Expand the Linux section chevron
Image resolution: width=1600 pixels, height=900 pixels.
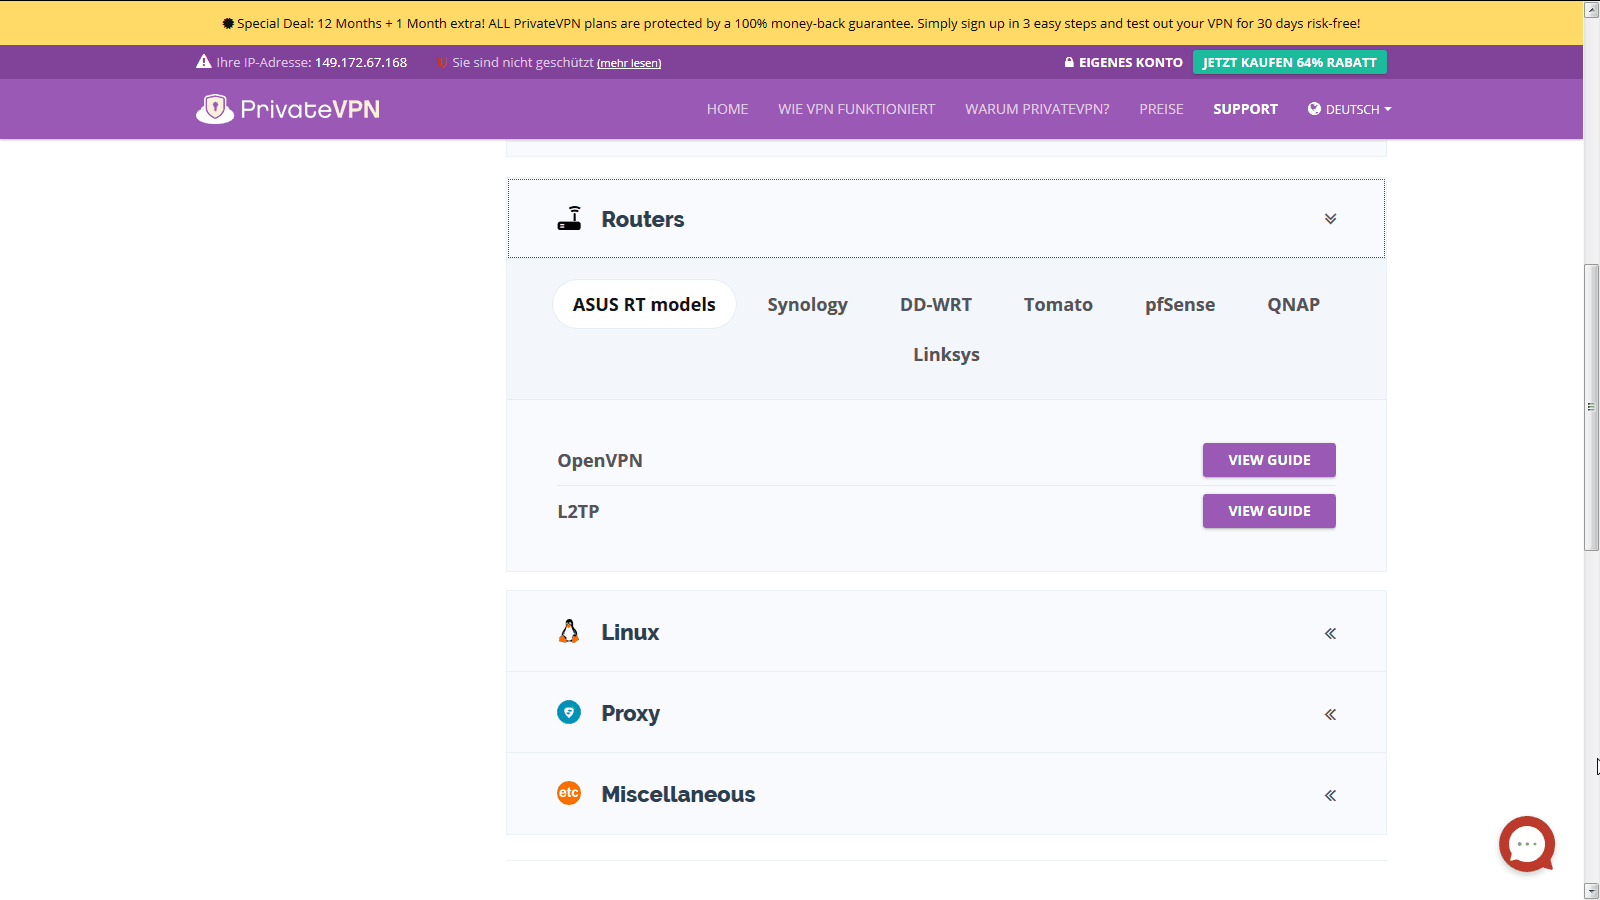coord(1330,633)
